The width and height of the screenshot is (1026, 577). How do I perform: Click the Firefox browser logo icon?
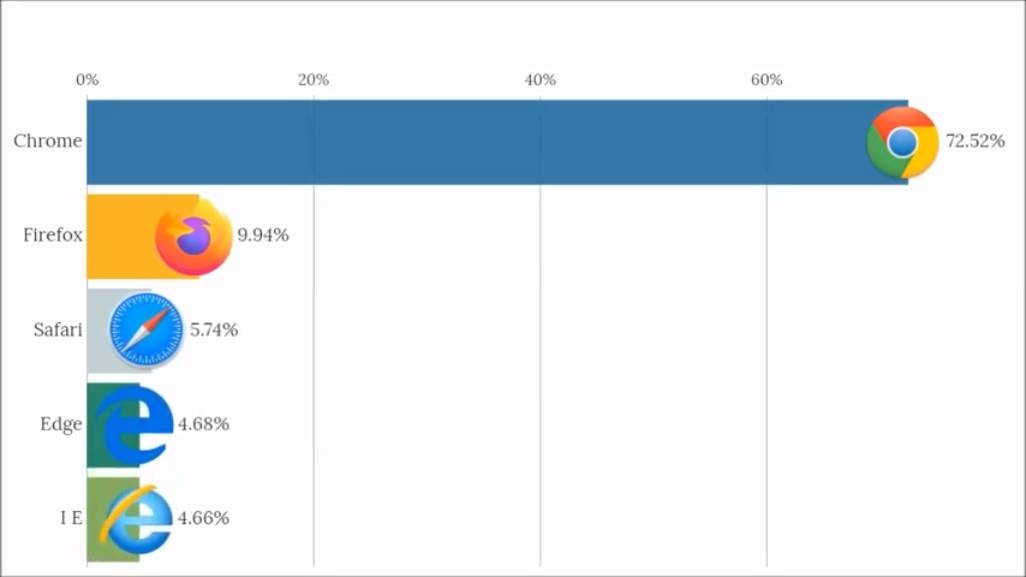(194, 236)
